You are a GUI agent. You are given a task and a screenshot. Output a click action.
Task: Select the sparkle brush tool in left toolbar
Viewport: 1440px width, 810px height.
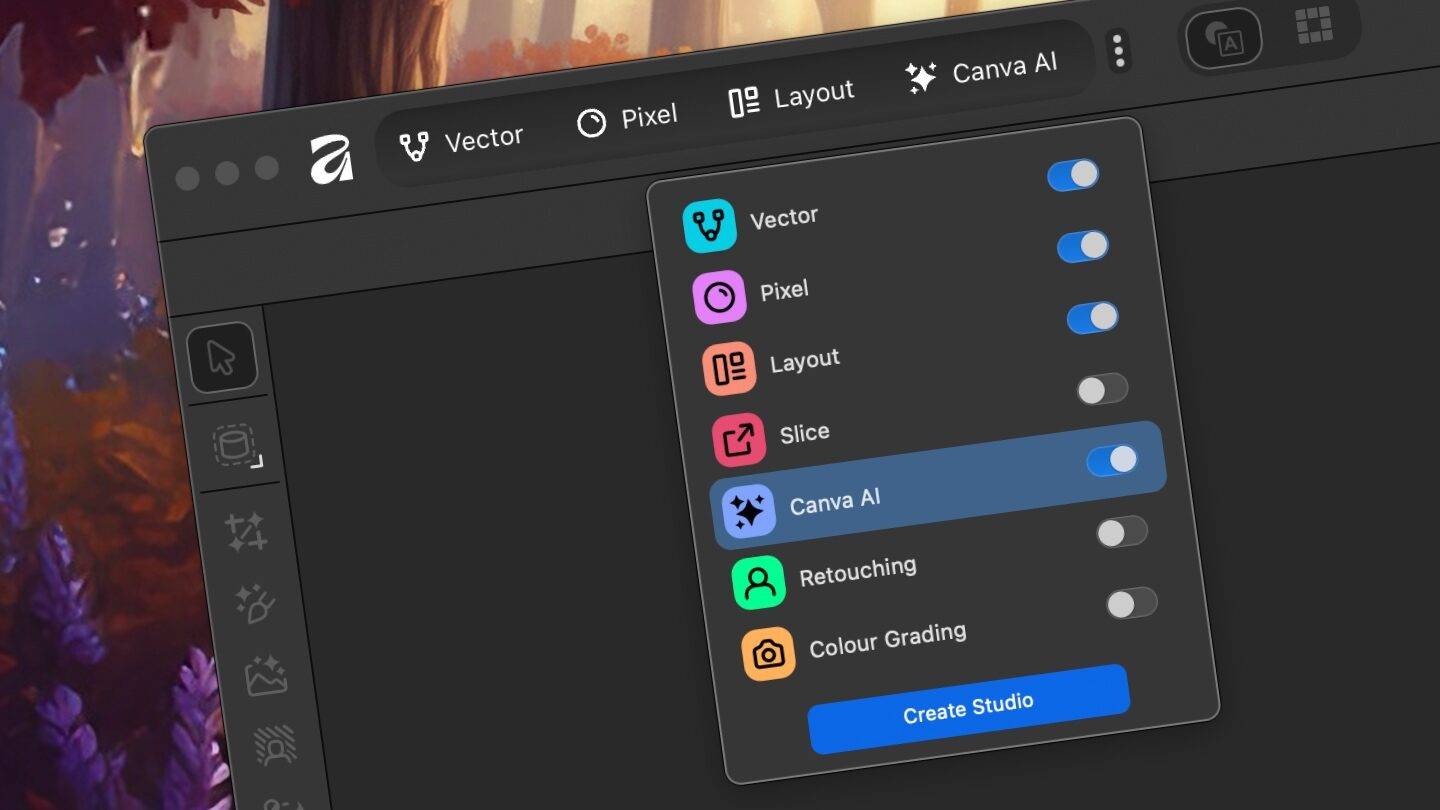(255, 604)
